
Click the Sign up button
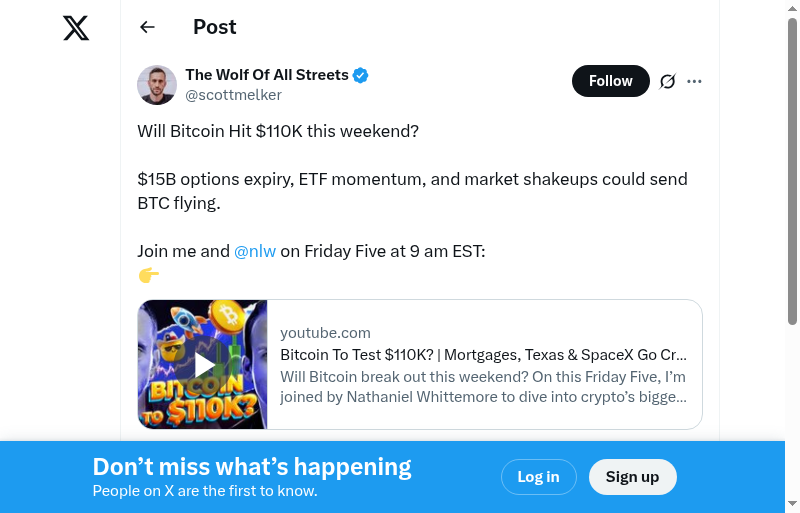[632, 477]
